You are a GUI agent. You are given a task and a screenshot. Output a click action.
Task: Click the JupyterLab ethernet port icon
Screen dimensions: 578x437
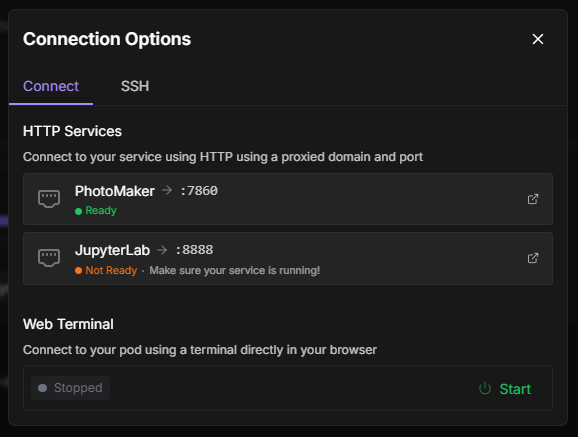49,258
